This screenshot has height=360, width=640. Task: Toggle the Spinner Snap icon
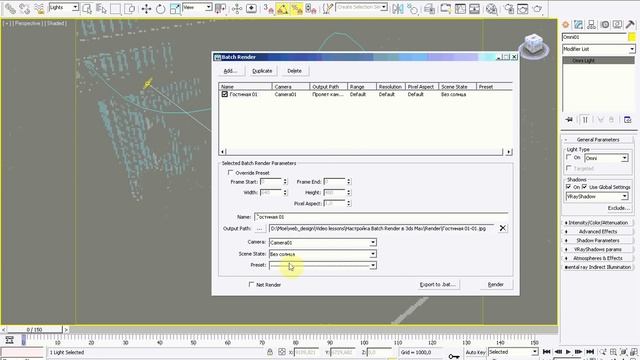tap(311, 9)
